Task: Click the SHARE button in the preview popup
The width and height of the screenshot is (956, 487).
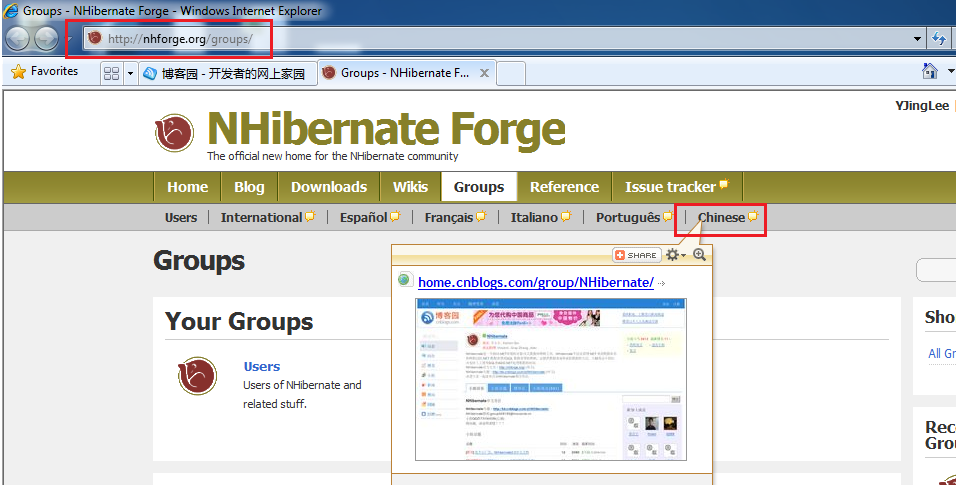Action: click(x=637, y=255)
